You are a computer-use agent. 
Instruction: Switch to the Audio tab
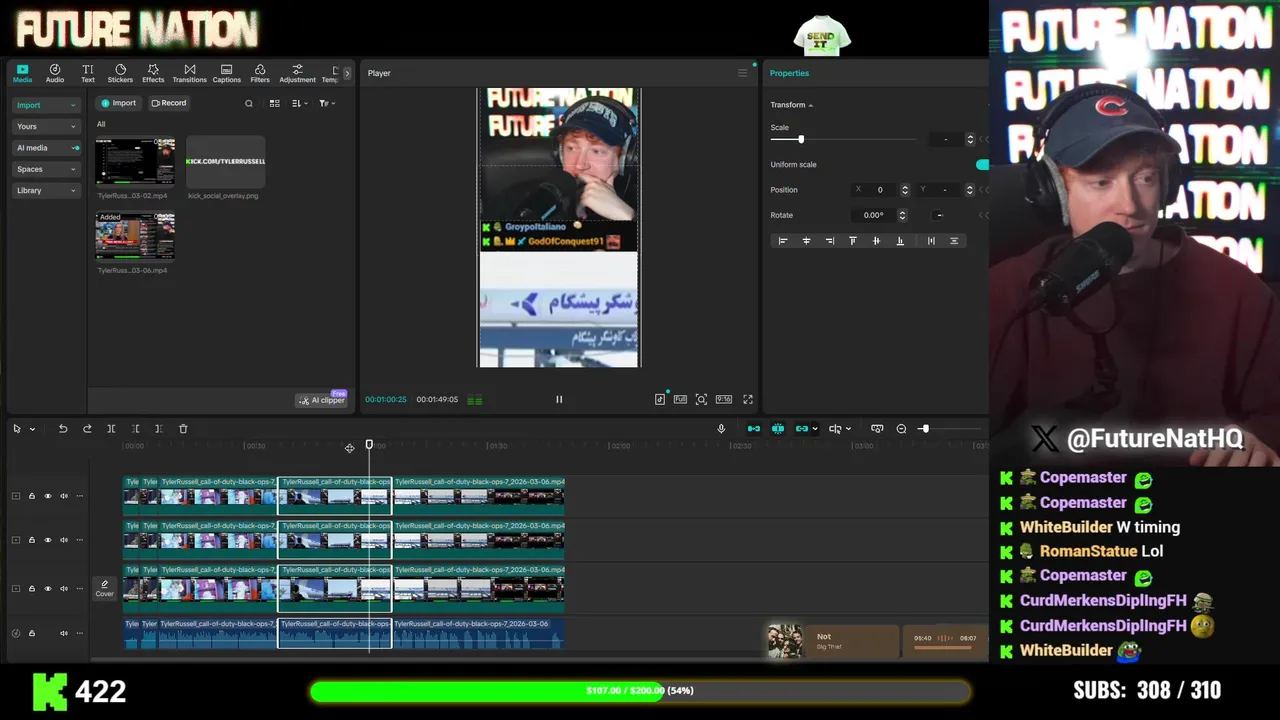[x=55, y=73]
